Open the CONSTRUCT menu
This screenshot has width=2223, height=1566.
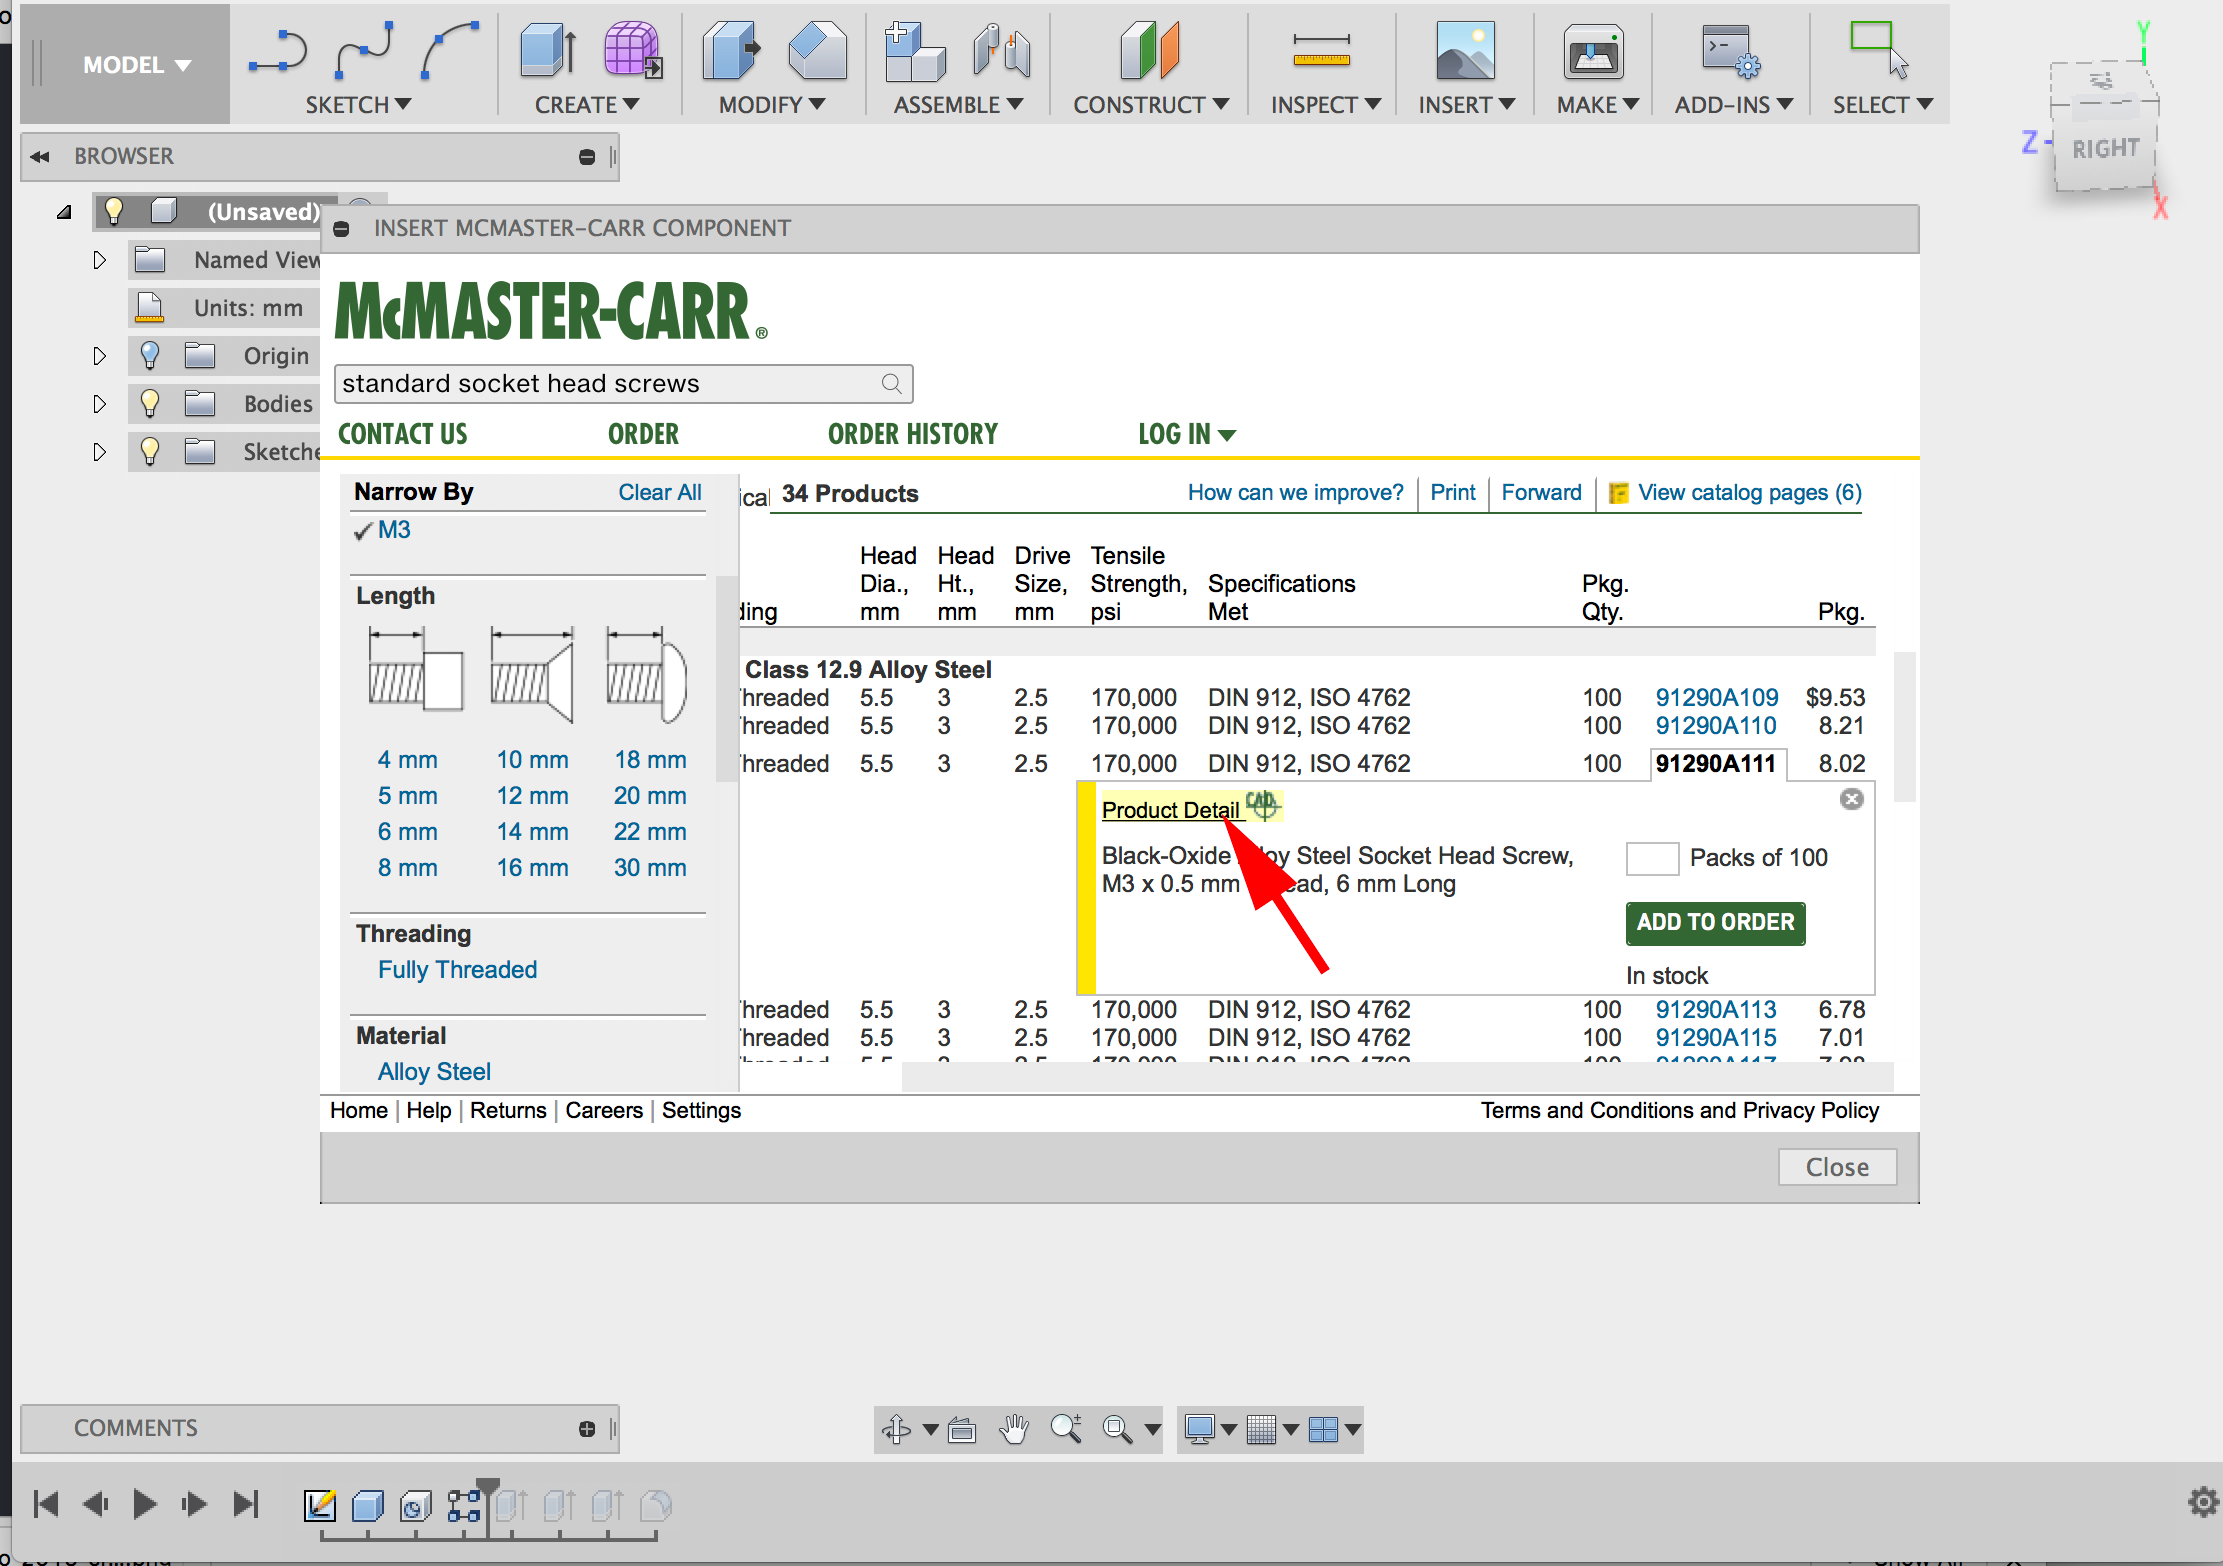tap(1151, 105)
